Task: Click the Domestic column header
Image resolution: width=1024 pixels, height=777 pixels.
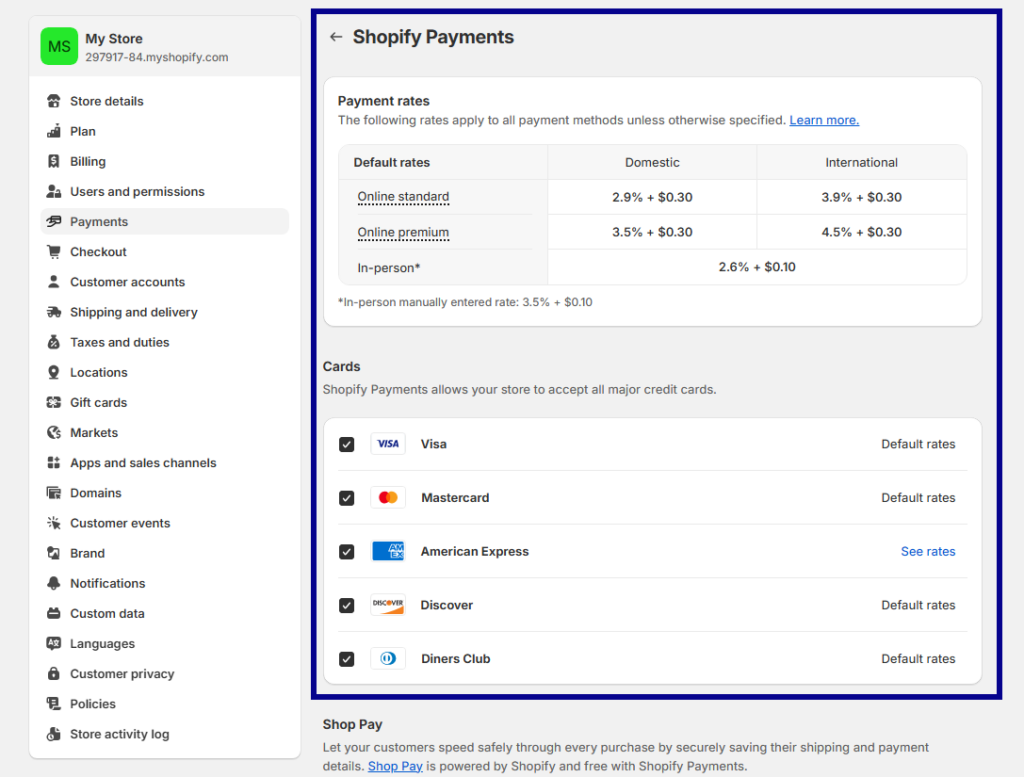Action: tap(652, 163)
